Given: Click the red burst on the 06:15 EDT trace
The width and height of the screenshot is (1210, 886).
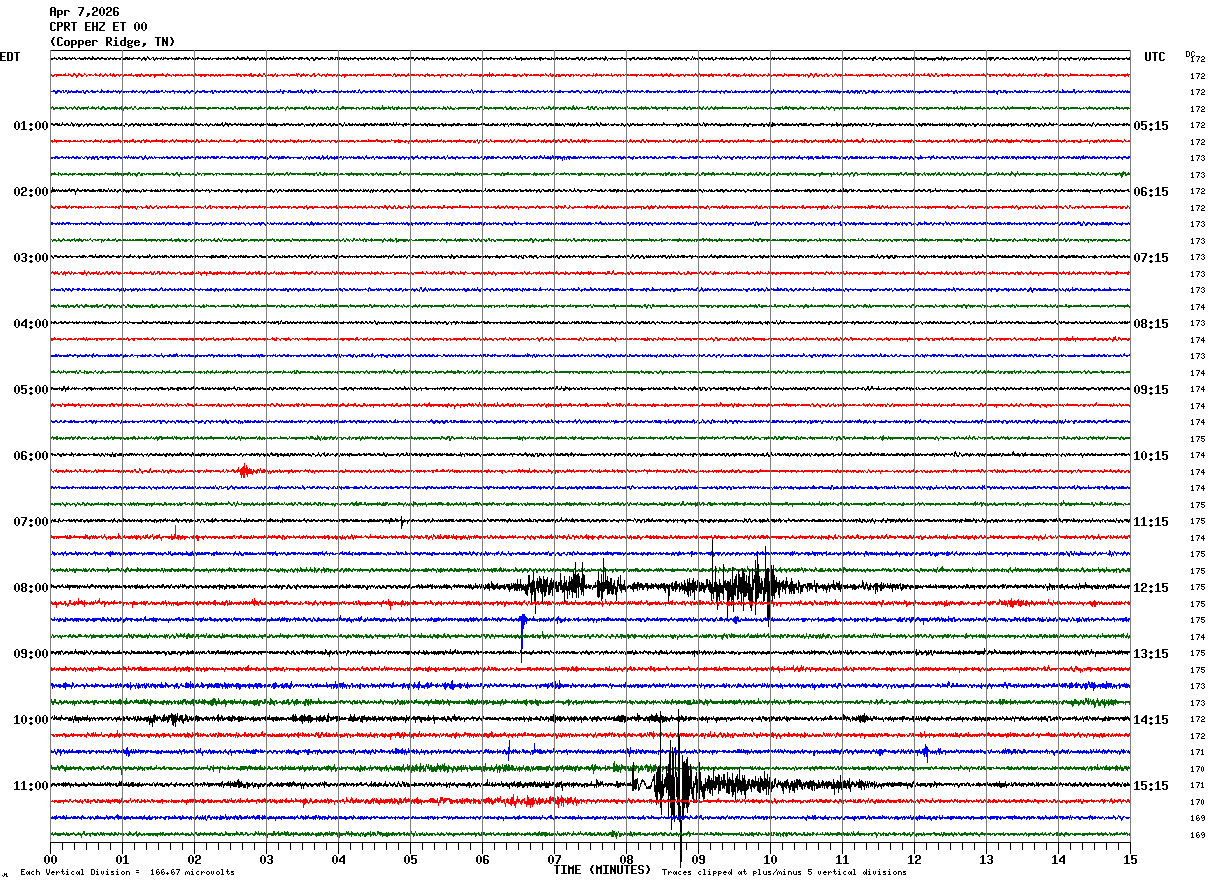Looking at the screenshot, I should pyautogui.click(x=246, y=471).
